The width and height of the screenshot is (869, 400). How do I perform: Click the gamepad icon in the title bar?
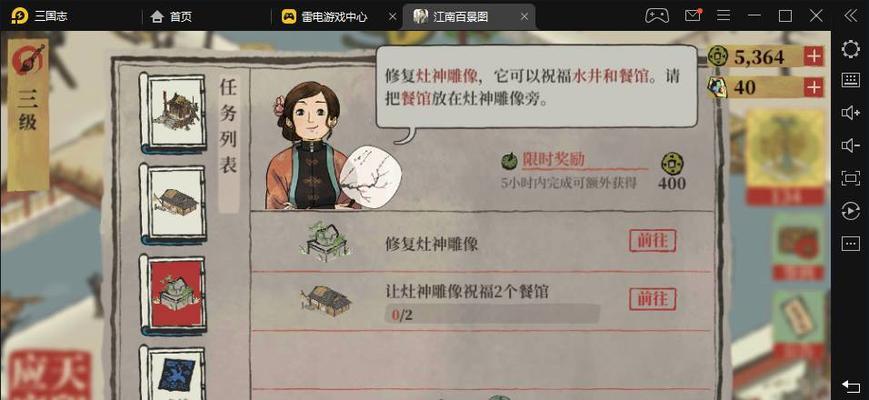657,16
